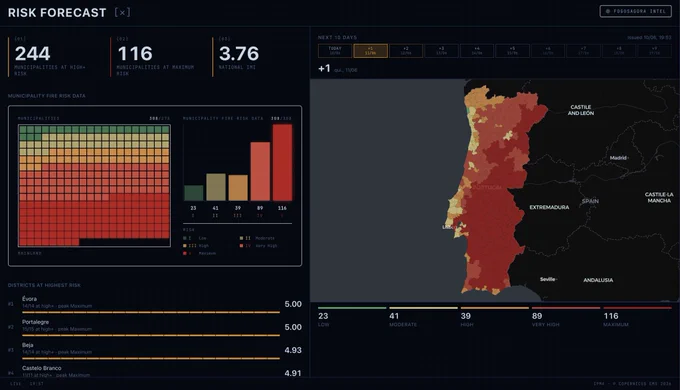Choose the +4 day forecast tab
The image size is (680, 390).
(477, 51)
